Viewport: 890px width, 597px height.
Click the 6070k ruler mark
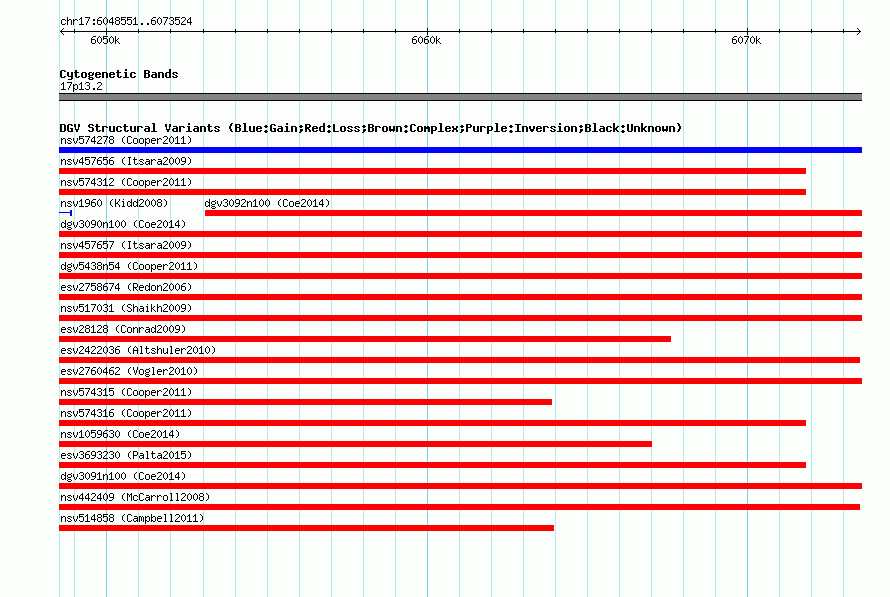coord(746,40)
